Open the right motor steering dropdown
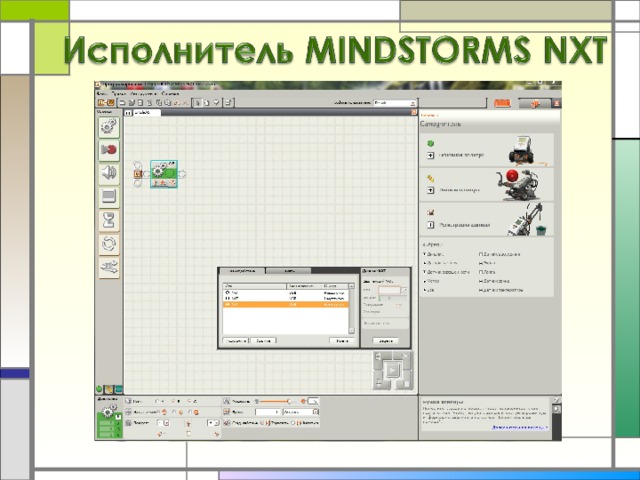640x480 pixels. tap(213, 423)
